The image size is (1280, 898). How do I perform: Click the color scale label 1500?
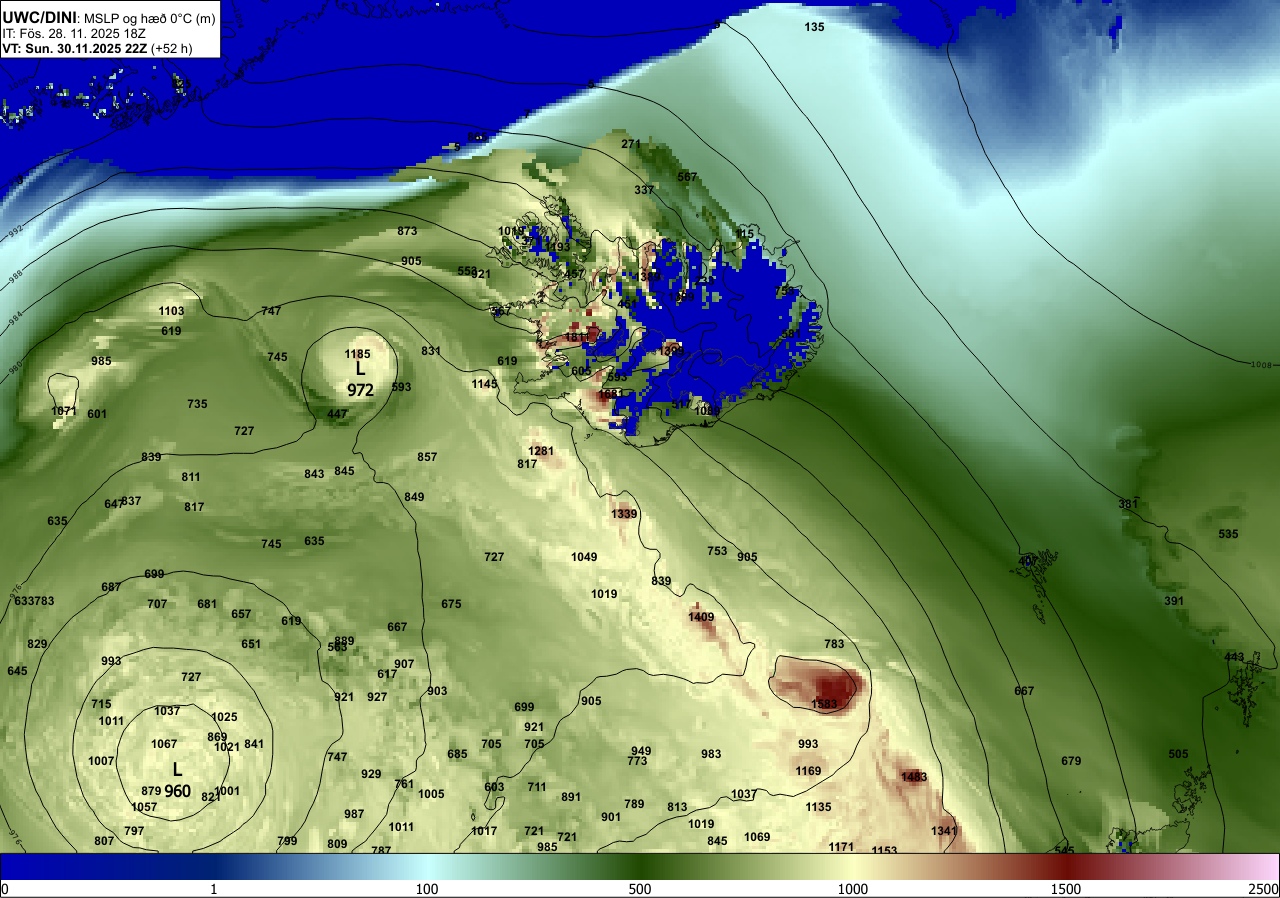click(1066, 889)
